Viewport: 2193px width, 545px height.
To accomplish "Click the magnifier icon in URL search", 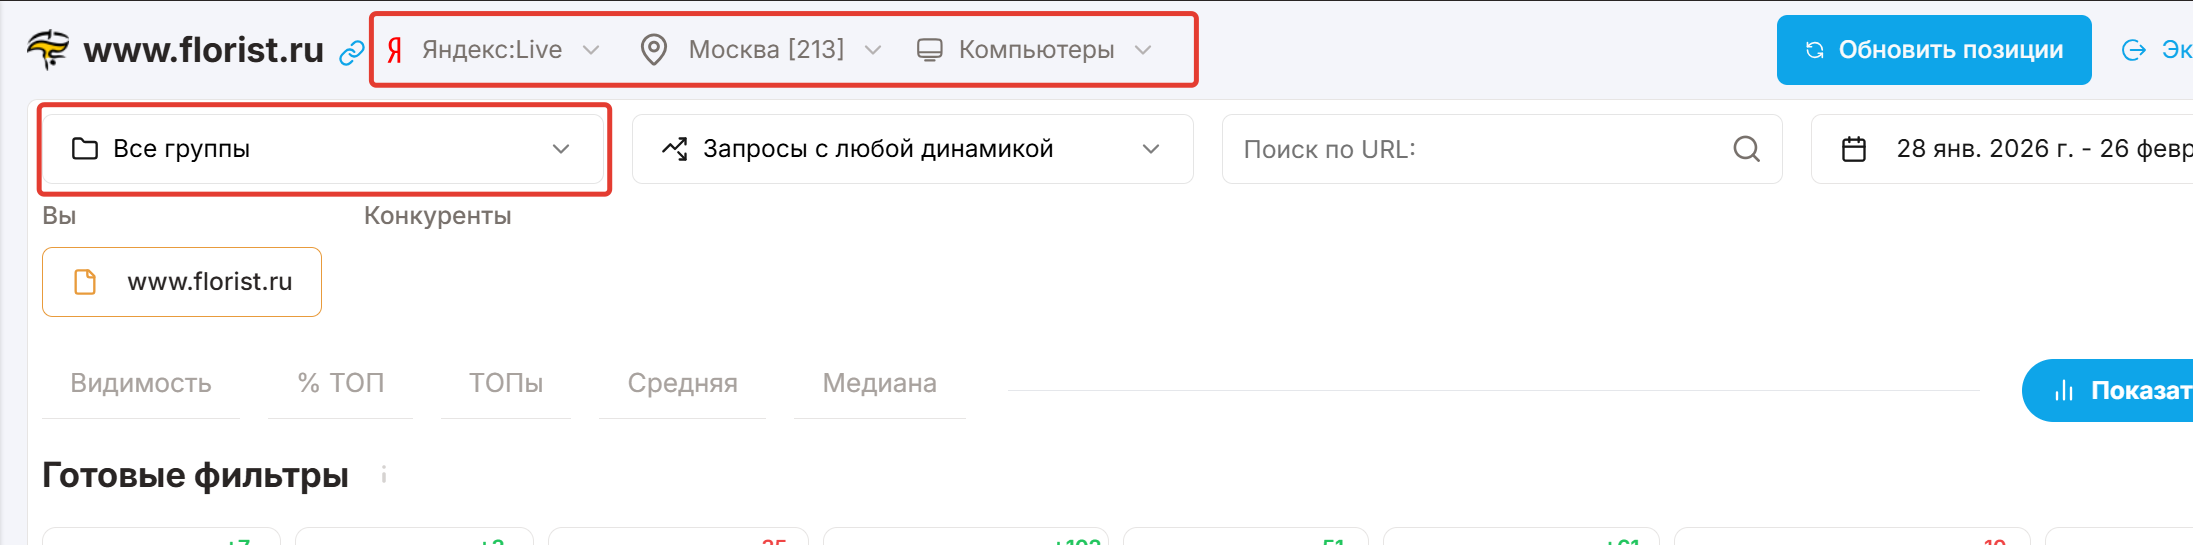I will click(1746, 149).
